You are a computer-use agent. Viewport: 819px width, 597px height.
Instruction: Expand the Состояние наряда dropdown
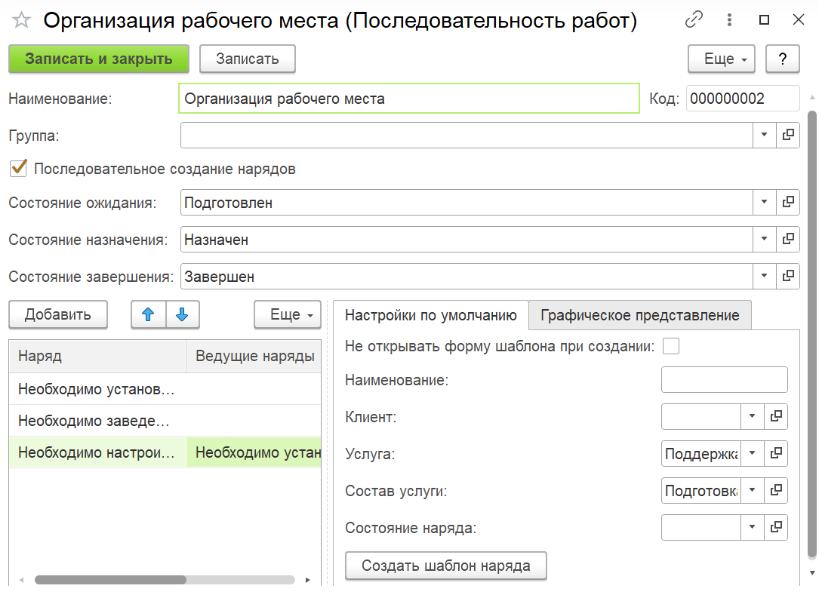(752, 527)
